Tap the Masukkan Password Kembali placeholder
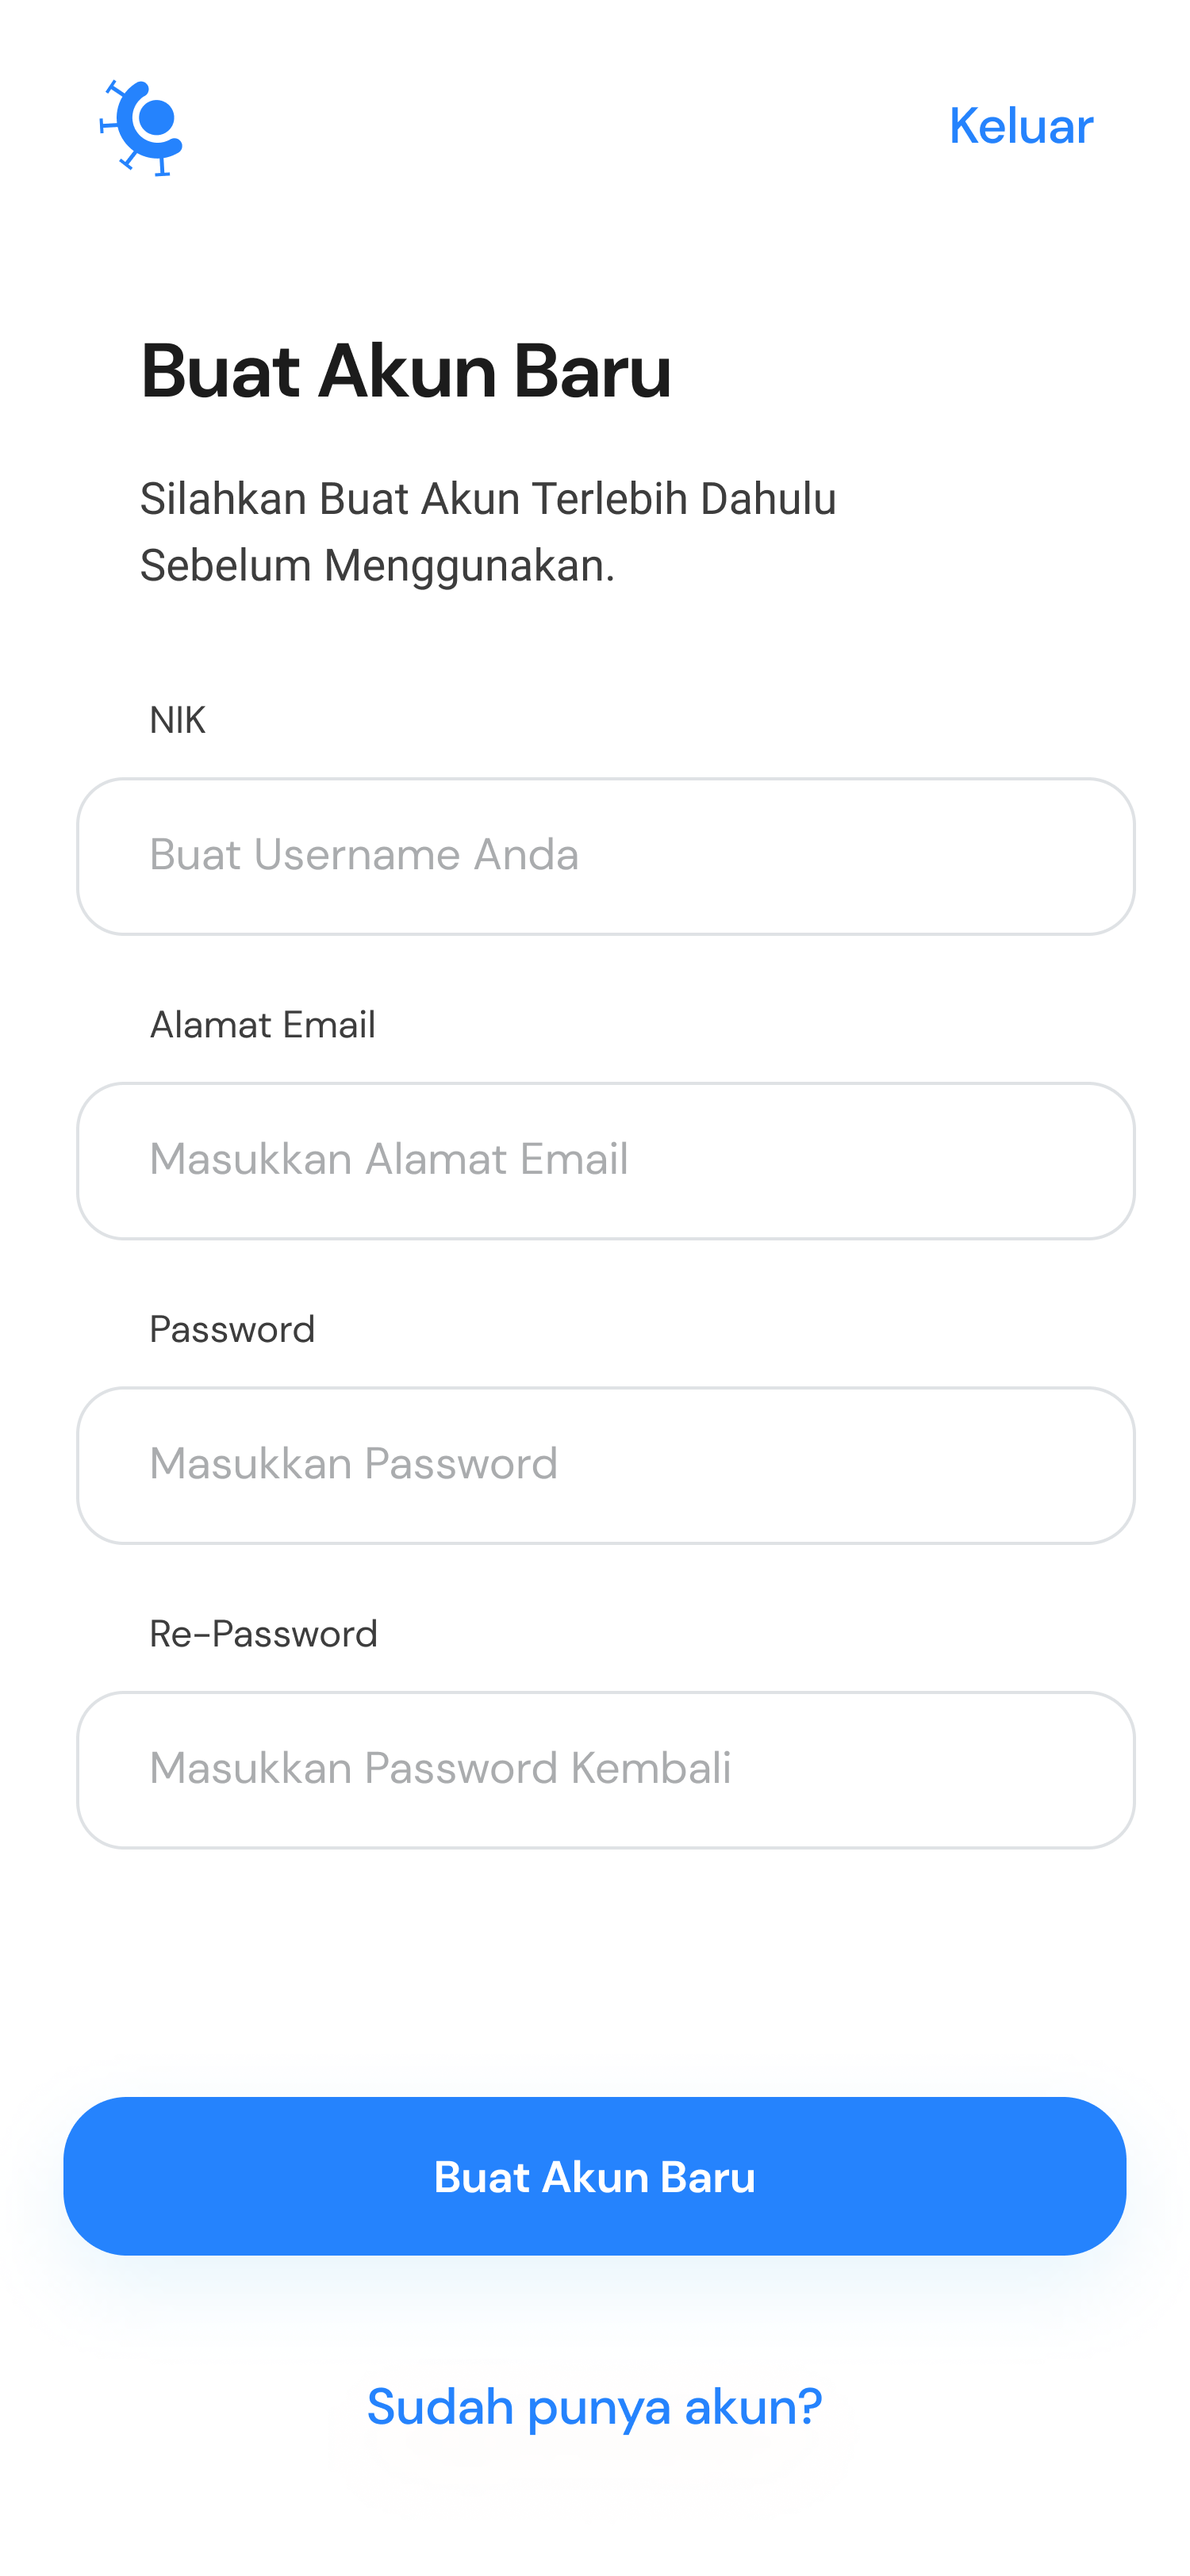Screen dimensions: 1190x2576 pyautogui.click(x=440, y=1768)
